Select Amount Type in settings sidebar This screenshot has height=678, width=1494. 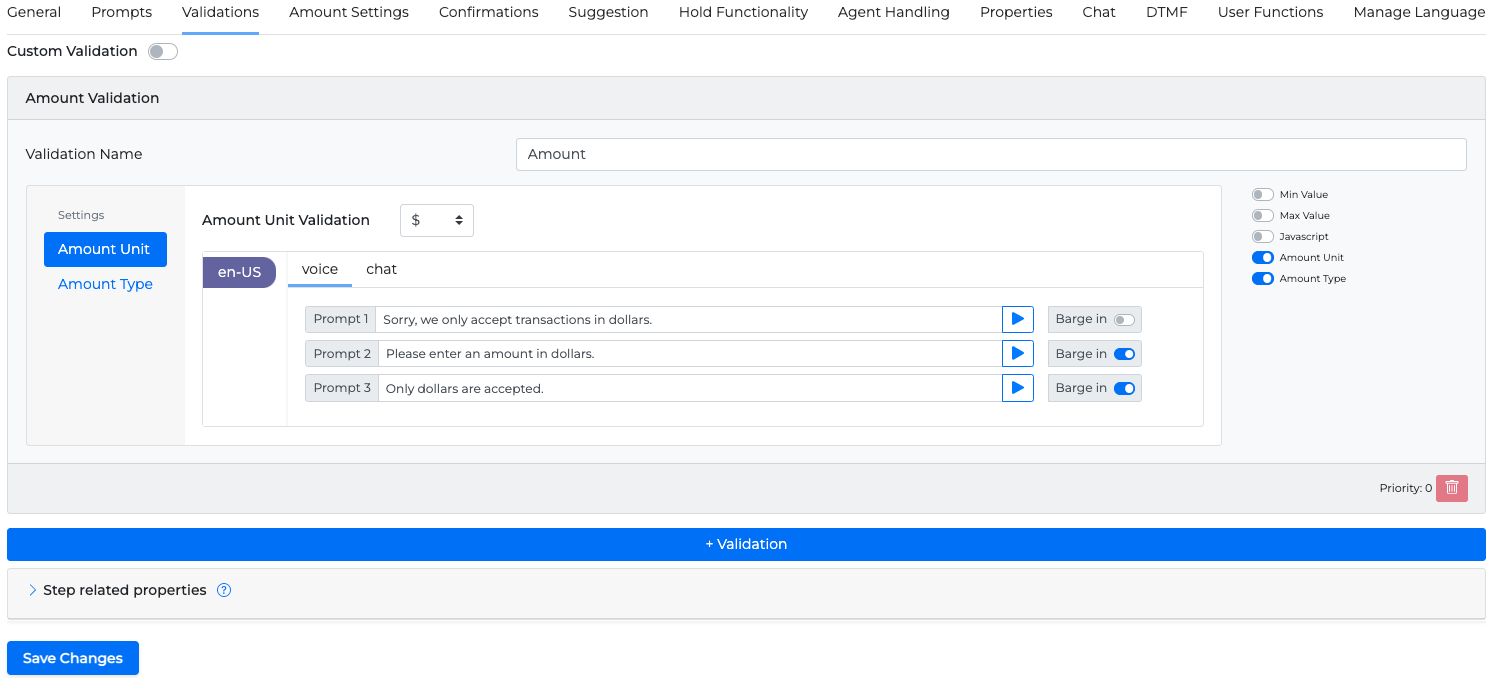click(x=105, y=284)
